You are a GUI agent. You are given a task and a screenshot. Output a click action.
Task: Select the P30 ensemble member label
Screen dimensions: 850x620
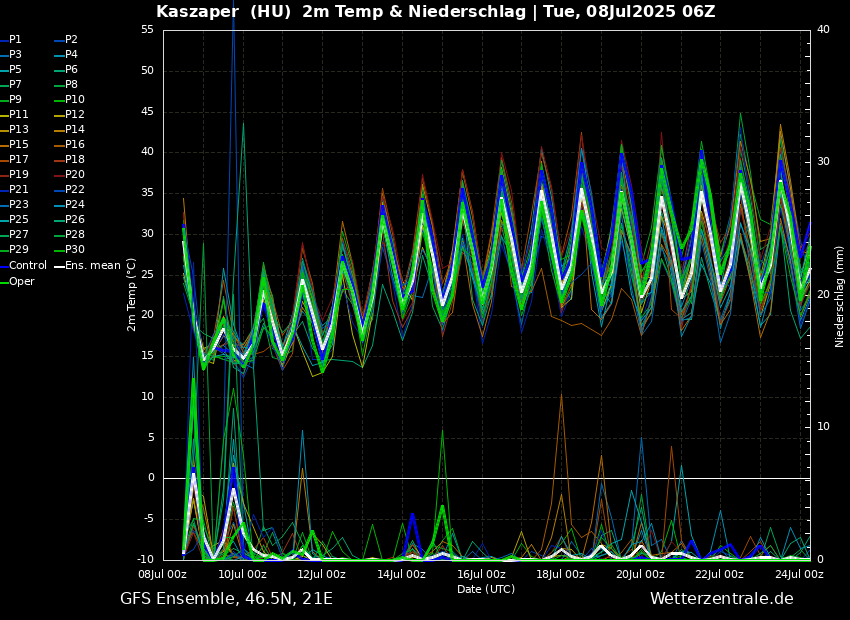point(74,250)
